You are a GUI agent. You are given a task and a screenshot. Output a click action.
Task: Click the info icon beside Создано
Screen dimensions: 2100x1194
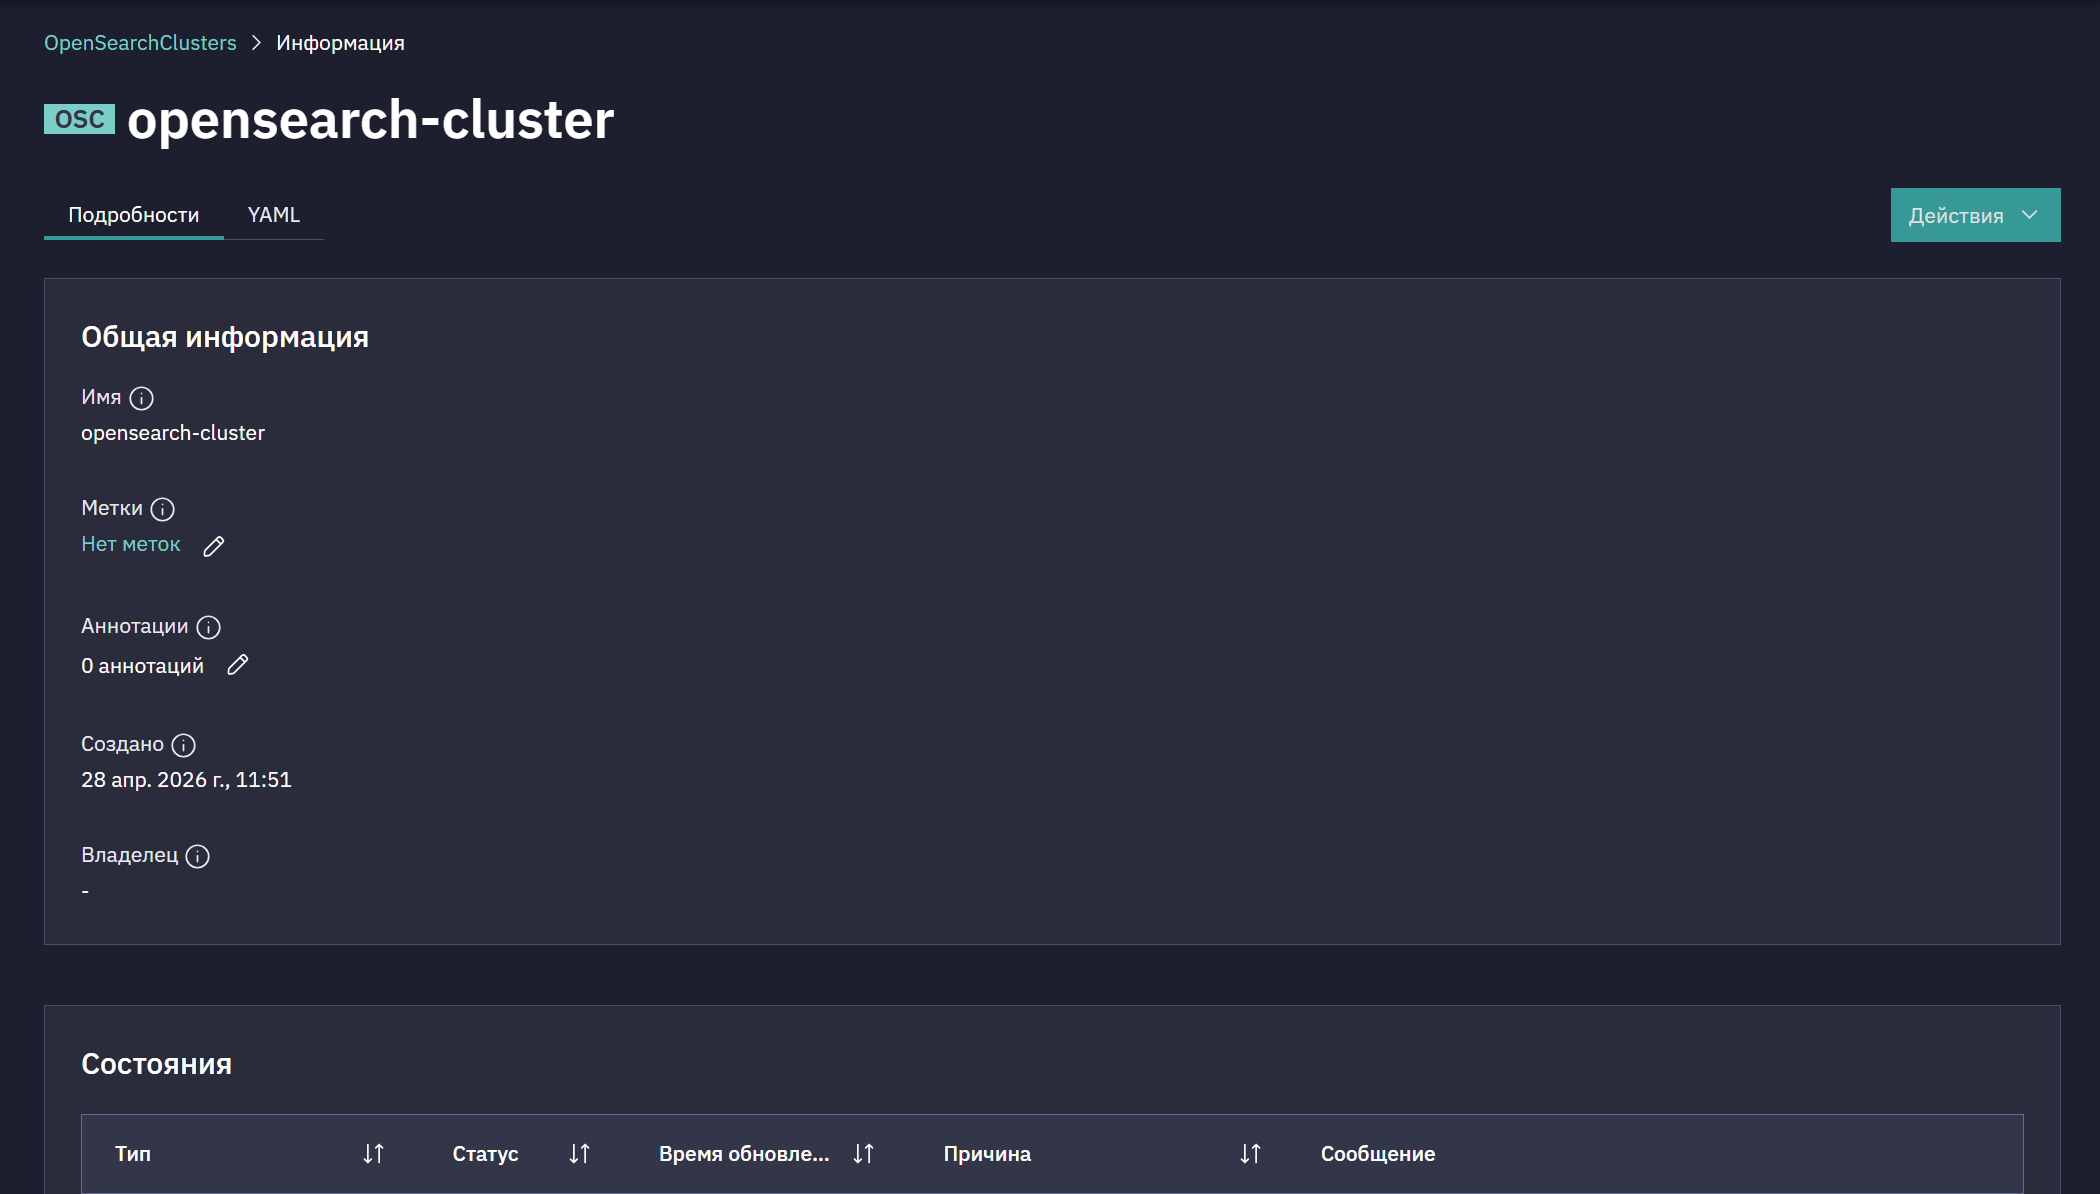(x=184, y=745)
